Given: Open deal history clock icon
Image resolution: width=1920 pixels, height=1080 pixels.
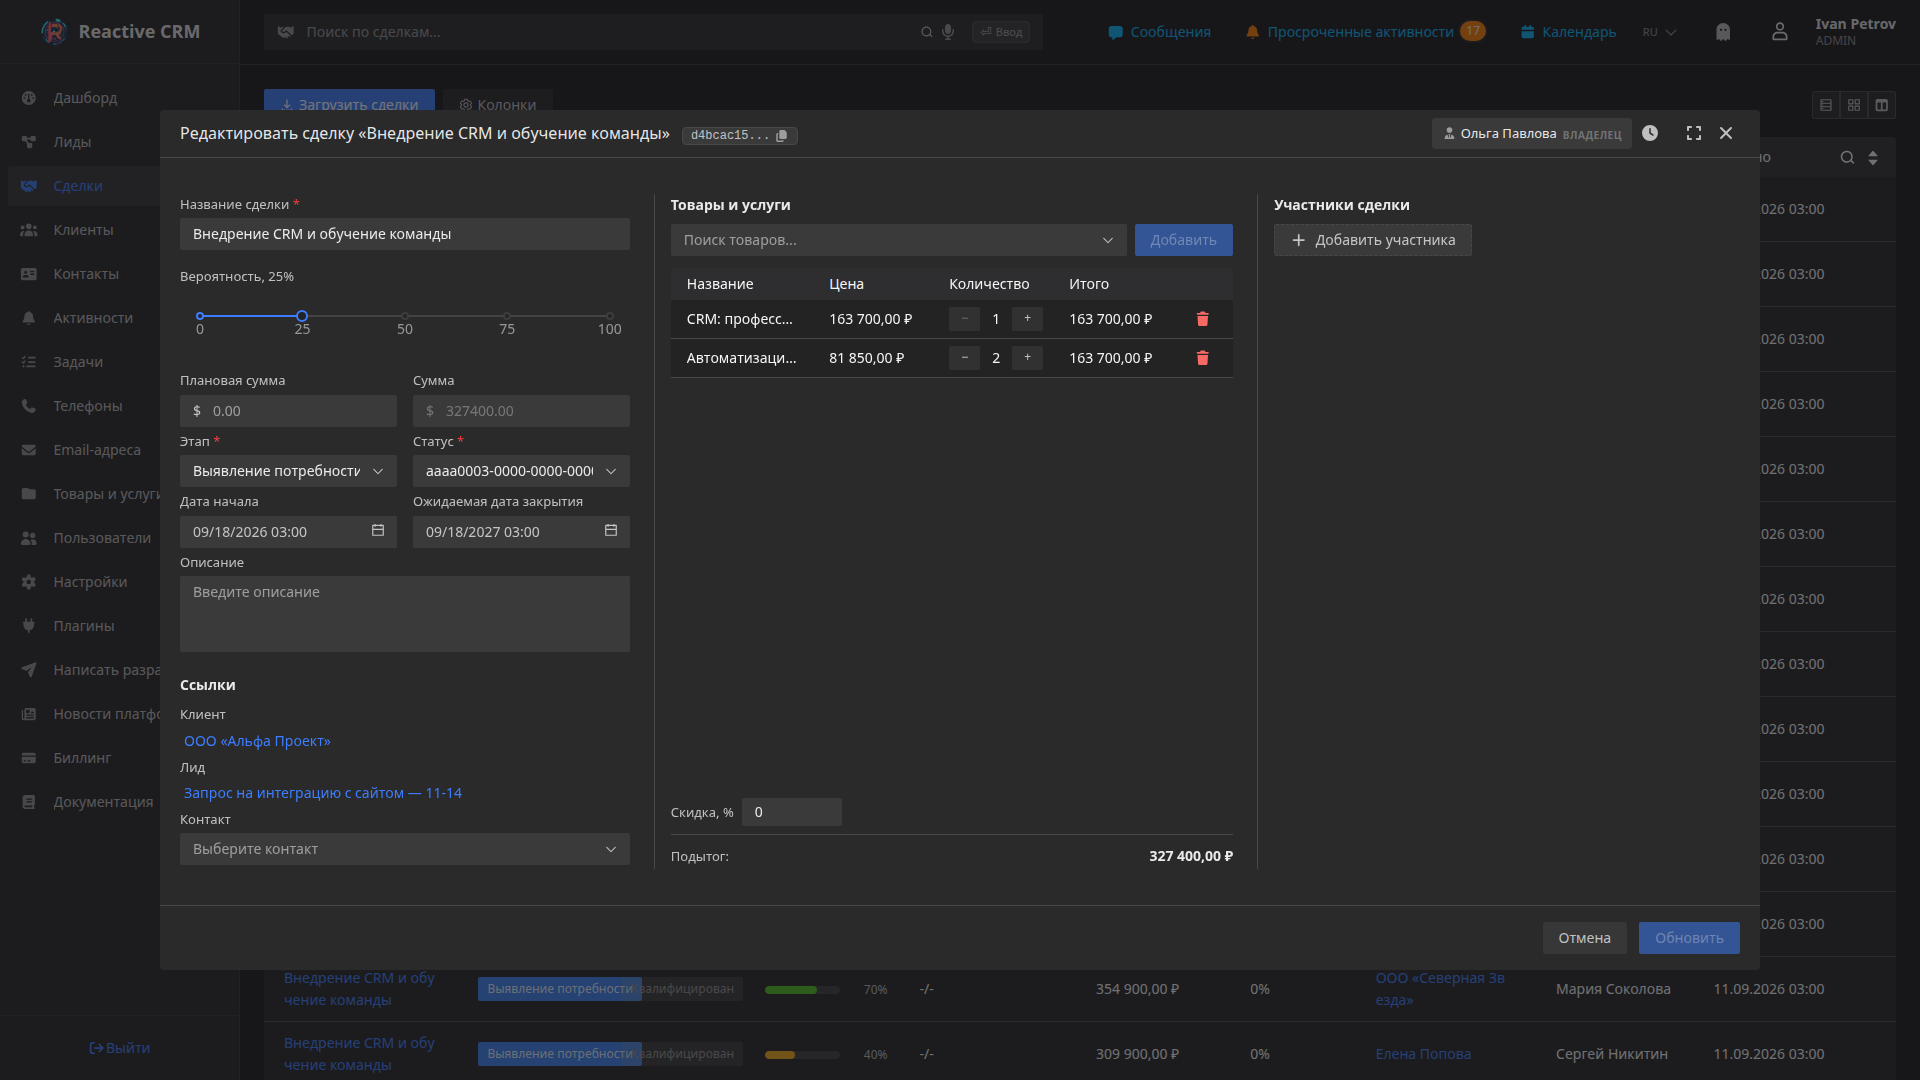Looking at the screenshot, I should pyautogui.click(x=1650, y=133).
